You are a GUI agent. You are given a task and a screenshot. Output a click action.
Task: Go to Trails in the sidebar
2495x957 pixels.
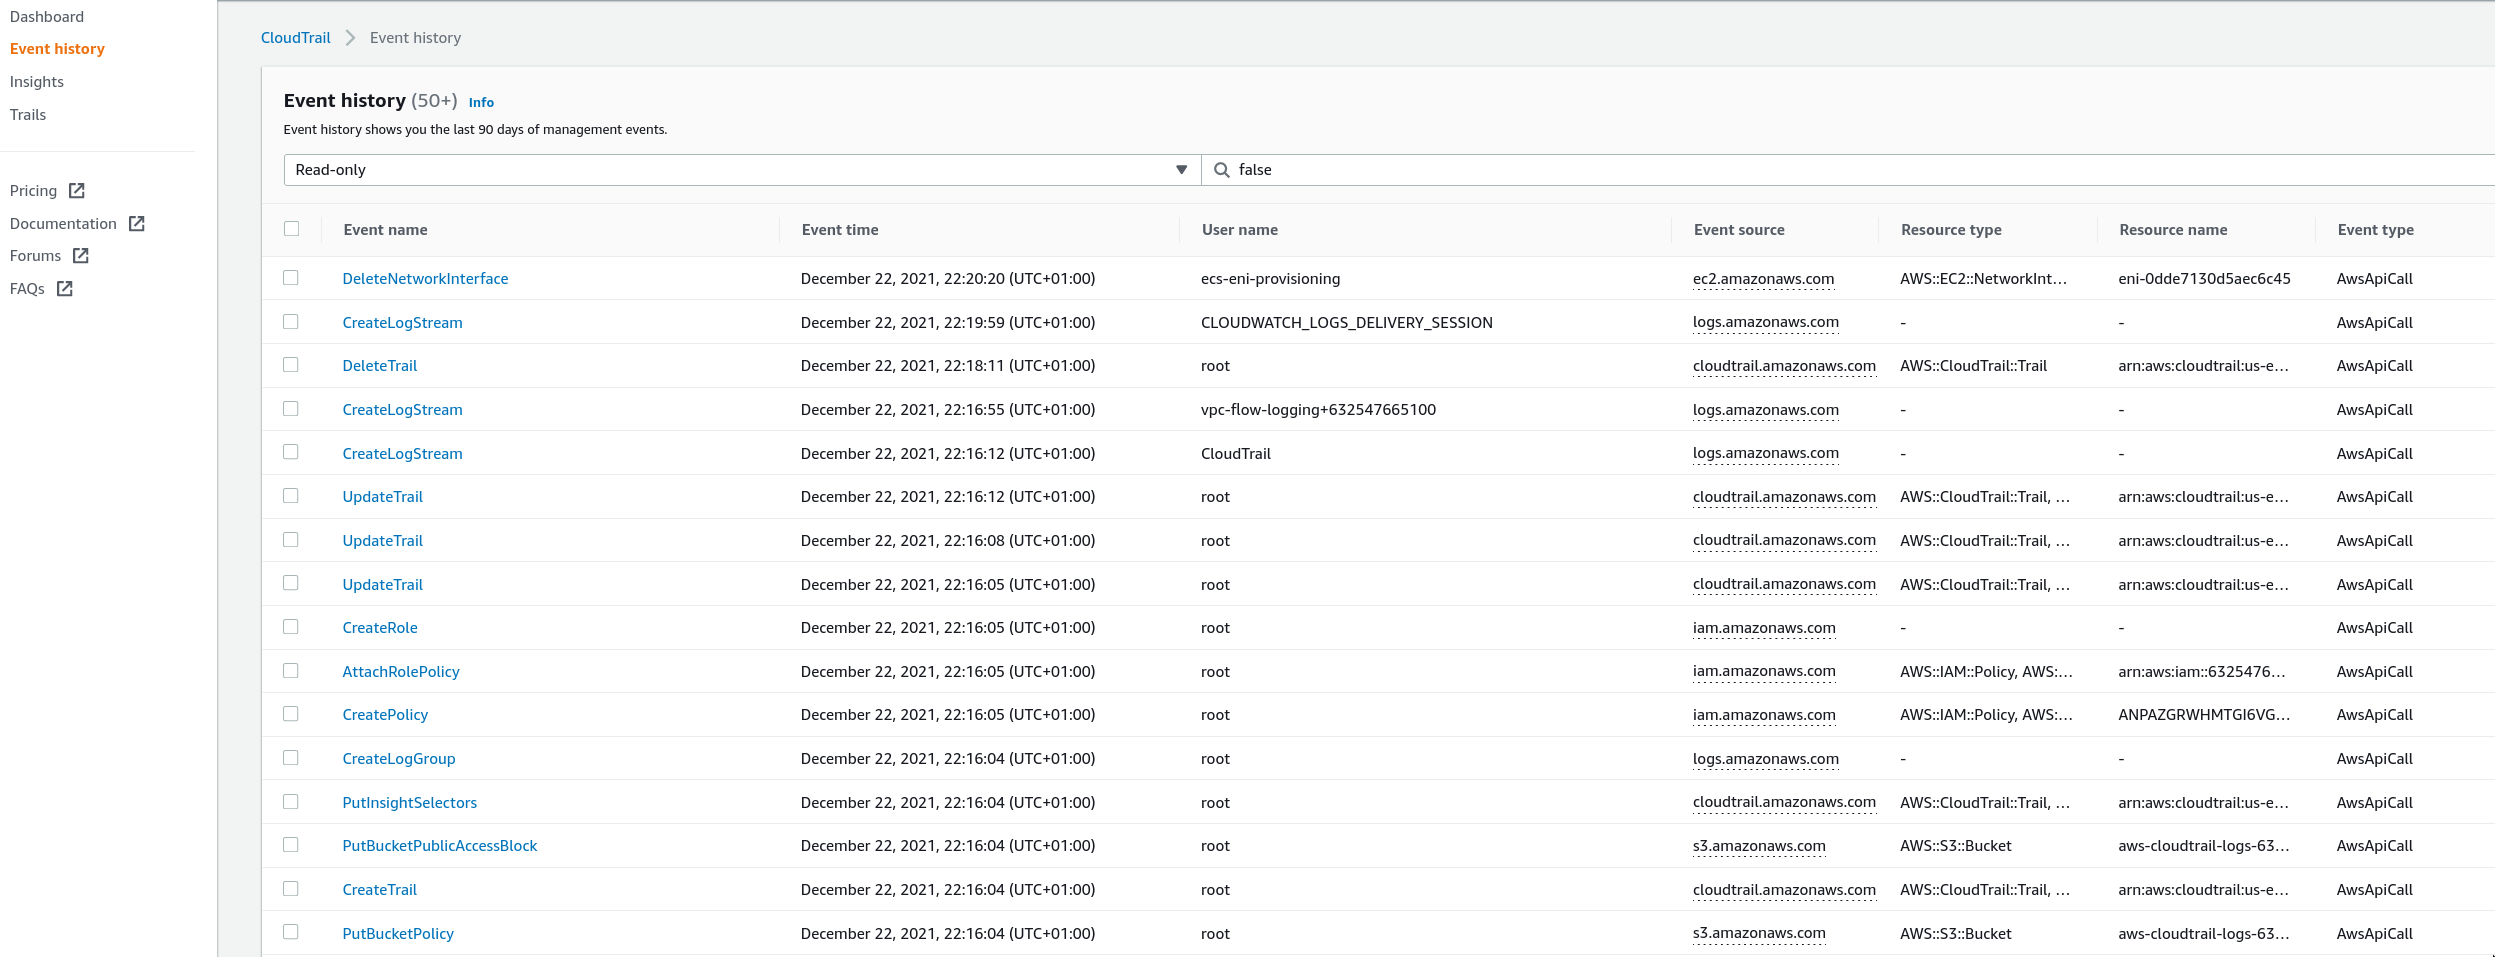coord(28,115)
